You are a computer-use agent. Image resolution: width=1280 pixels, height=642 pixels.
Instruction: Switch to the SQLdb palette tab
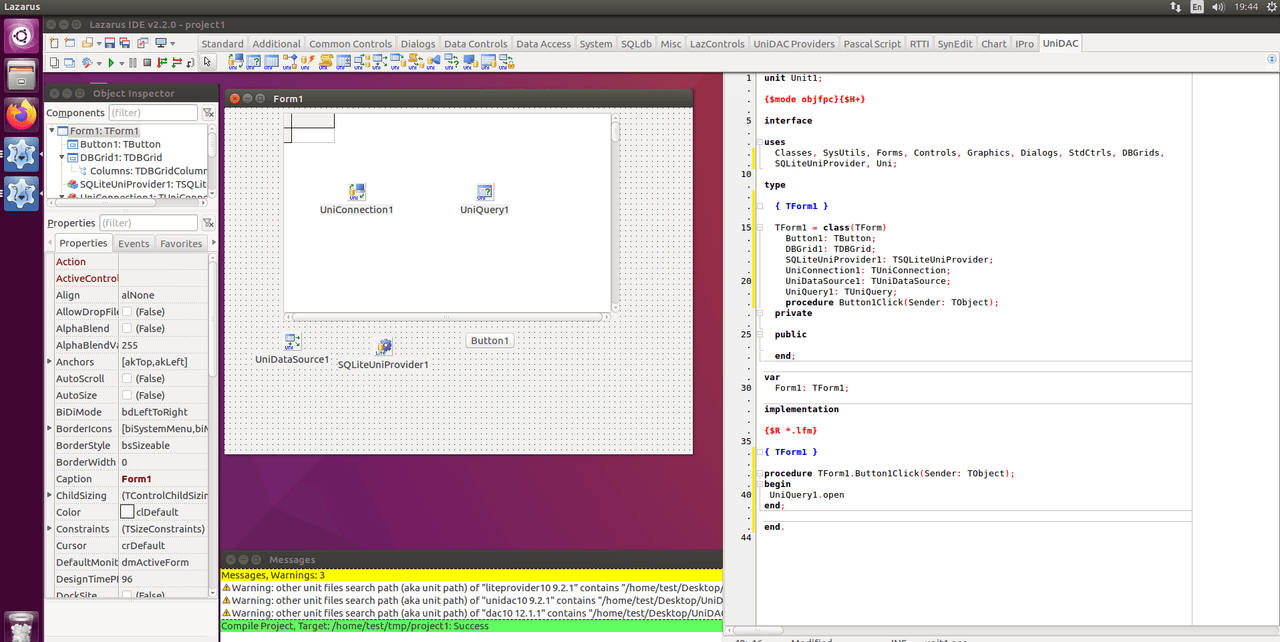pyautogui.click(x=636, y=44)
